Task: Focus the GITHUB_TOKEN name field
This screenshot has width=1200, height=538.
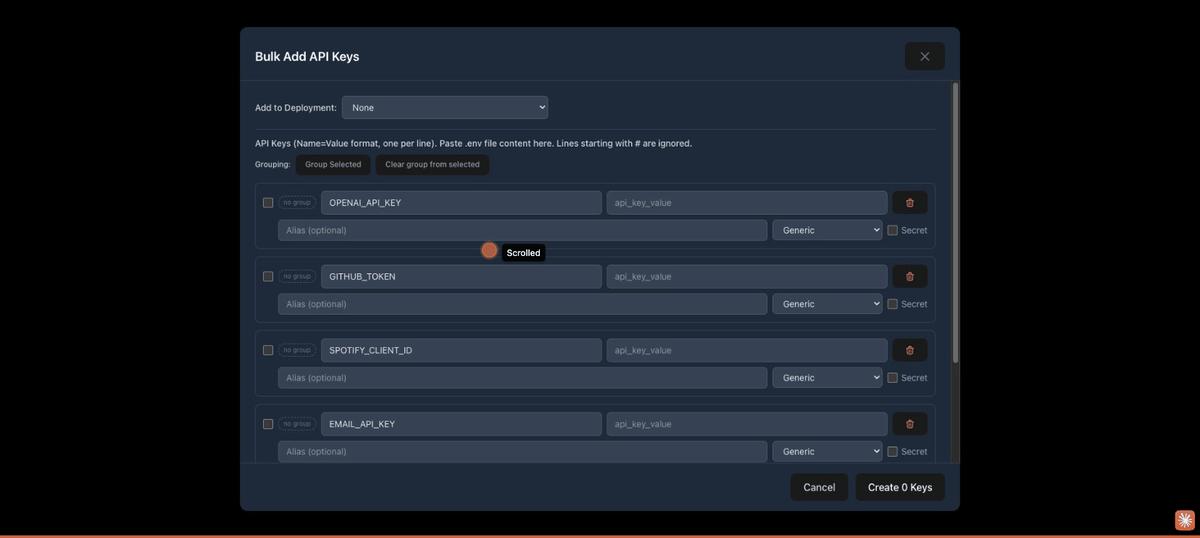Action: (461, 277)
